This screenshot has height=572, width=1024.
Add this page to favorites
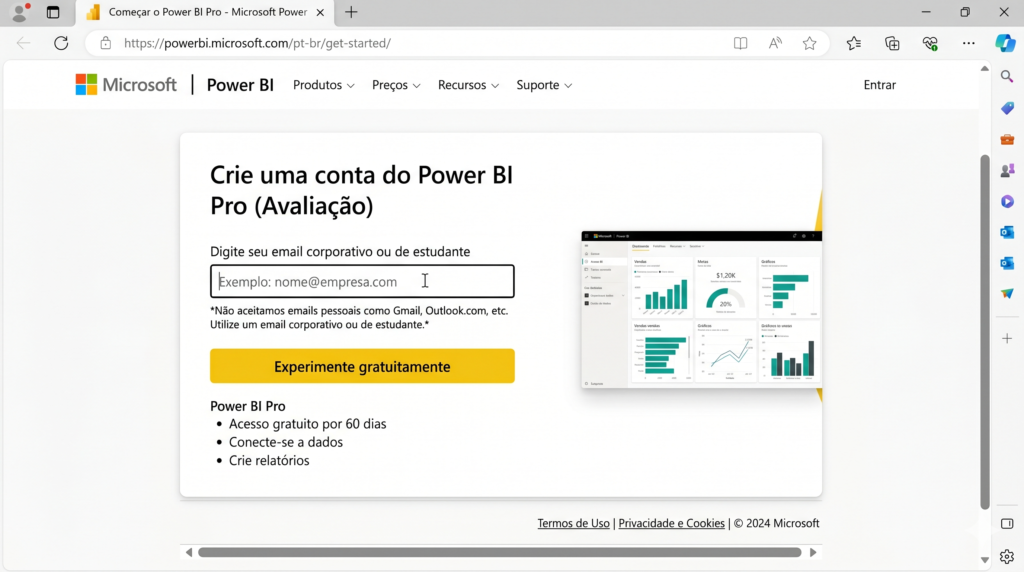click(x=810, y=43)
